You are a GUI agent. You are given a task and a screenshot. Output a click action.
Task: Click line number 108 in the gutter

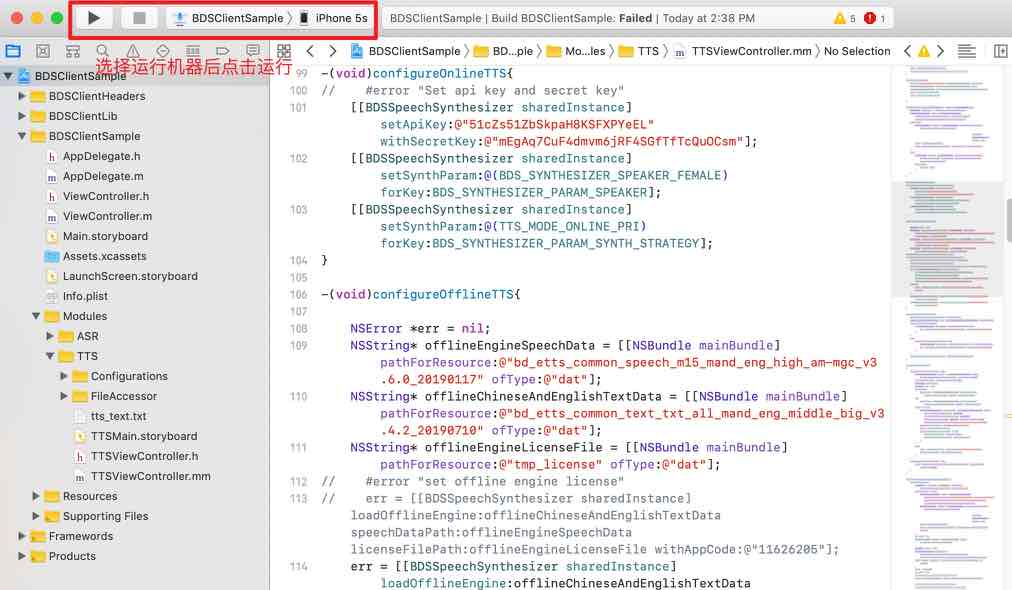tap(298, 329)
